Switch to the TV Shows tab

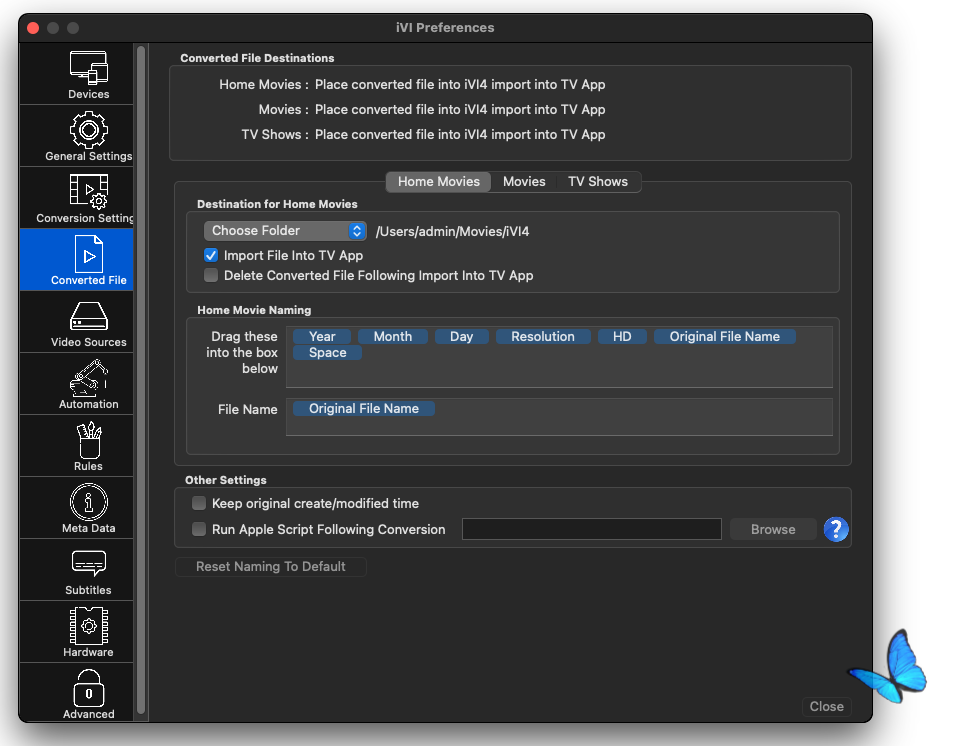click(598, 182)
